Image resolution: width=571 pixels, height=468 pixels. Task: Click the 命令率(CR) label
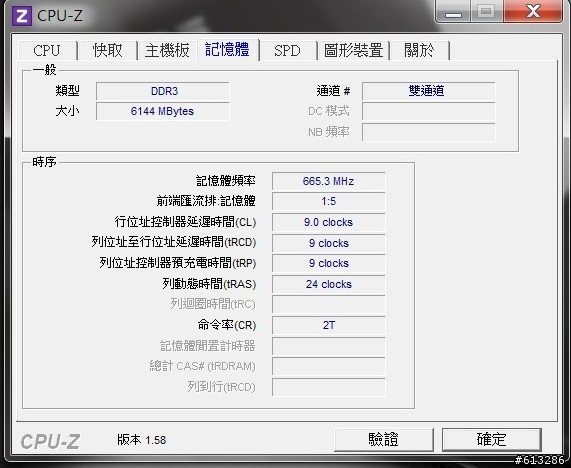point(227,325)
